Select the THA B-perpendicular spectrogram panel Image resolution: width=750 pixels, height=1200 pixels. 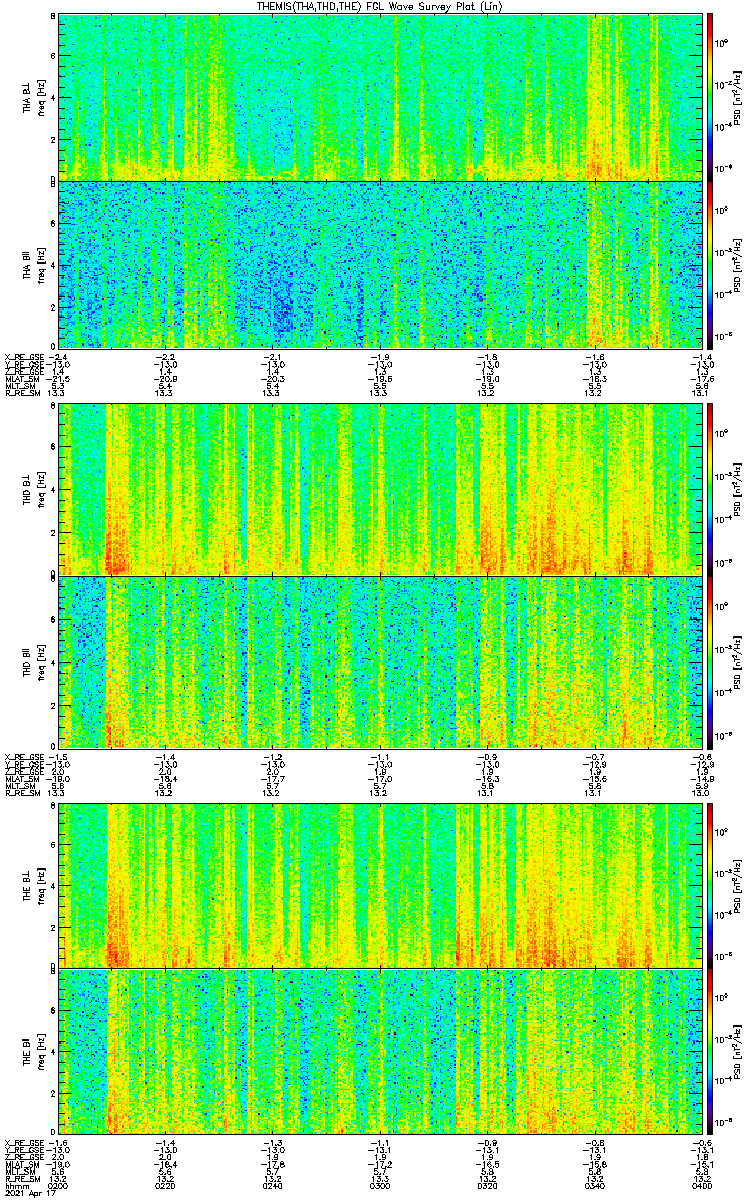380,96
